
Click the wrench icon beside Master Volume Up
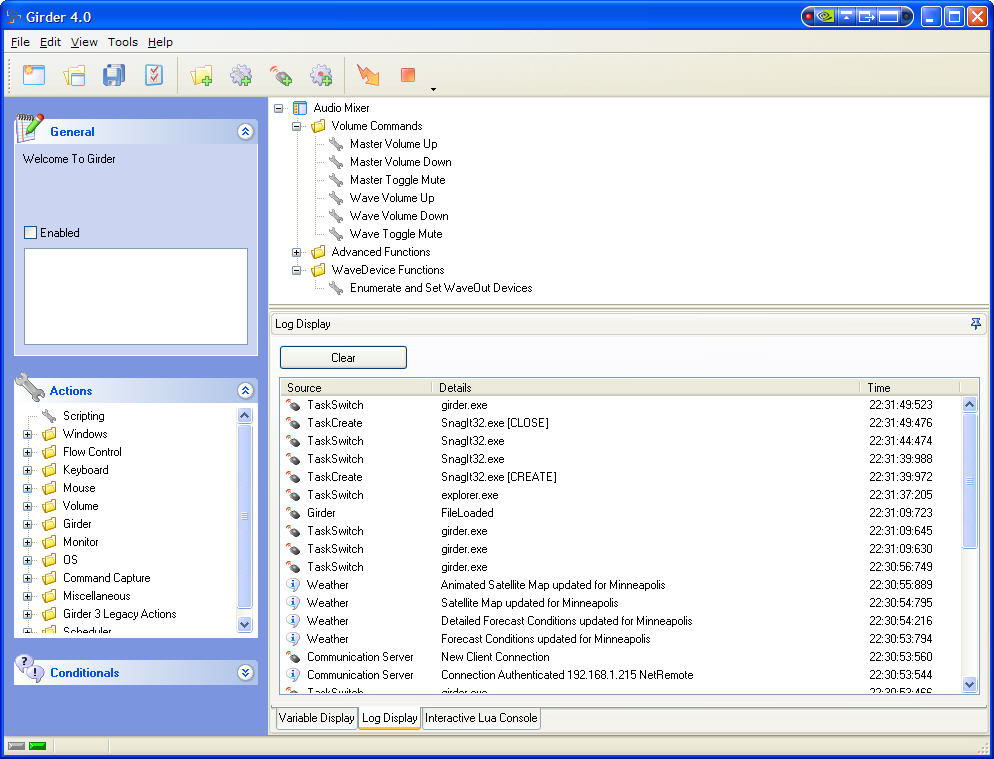(336, 144)
